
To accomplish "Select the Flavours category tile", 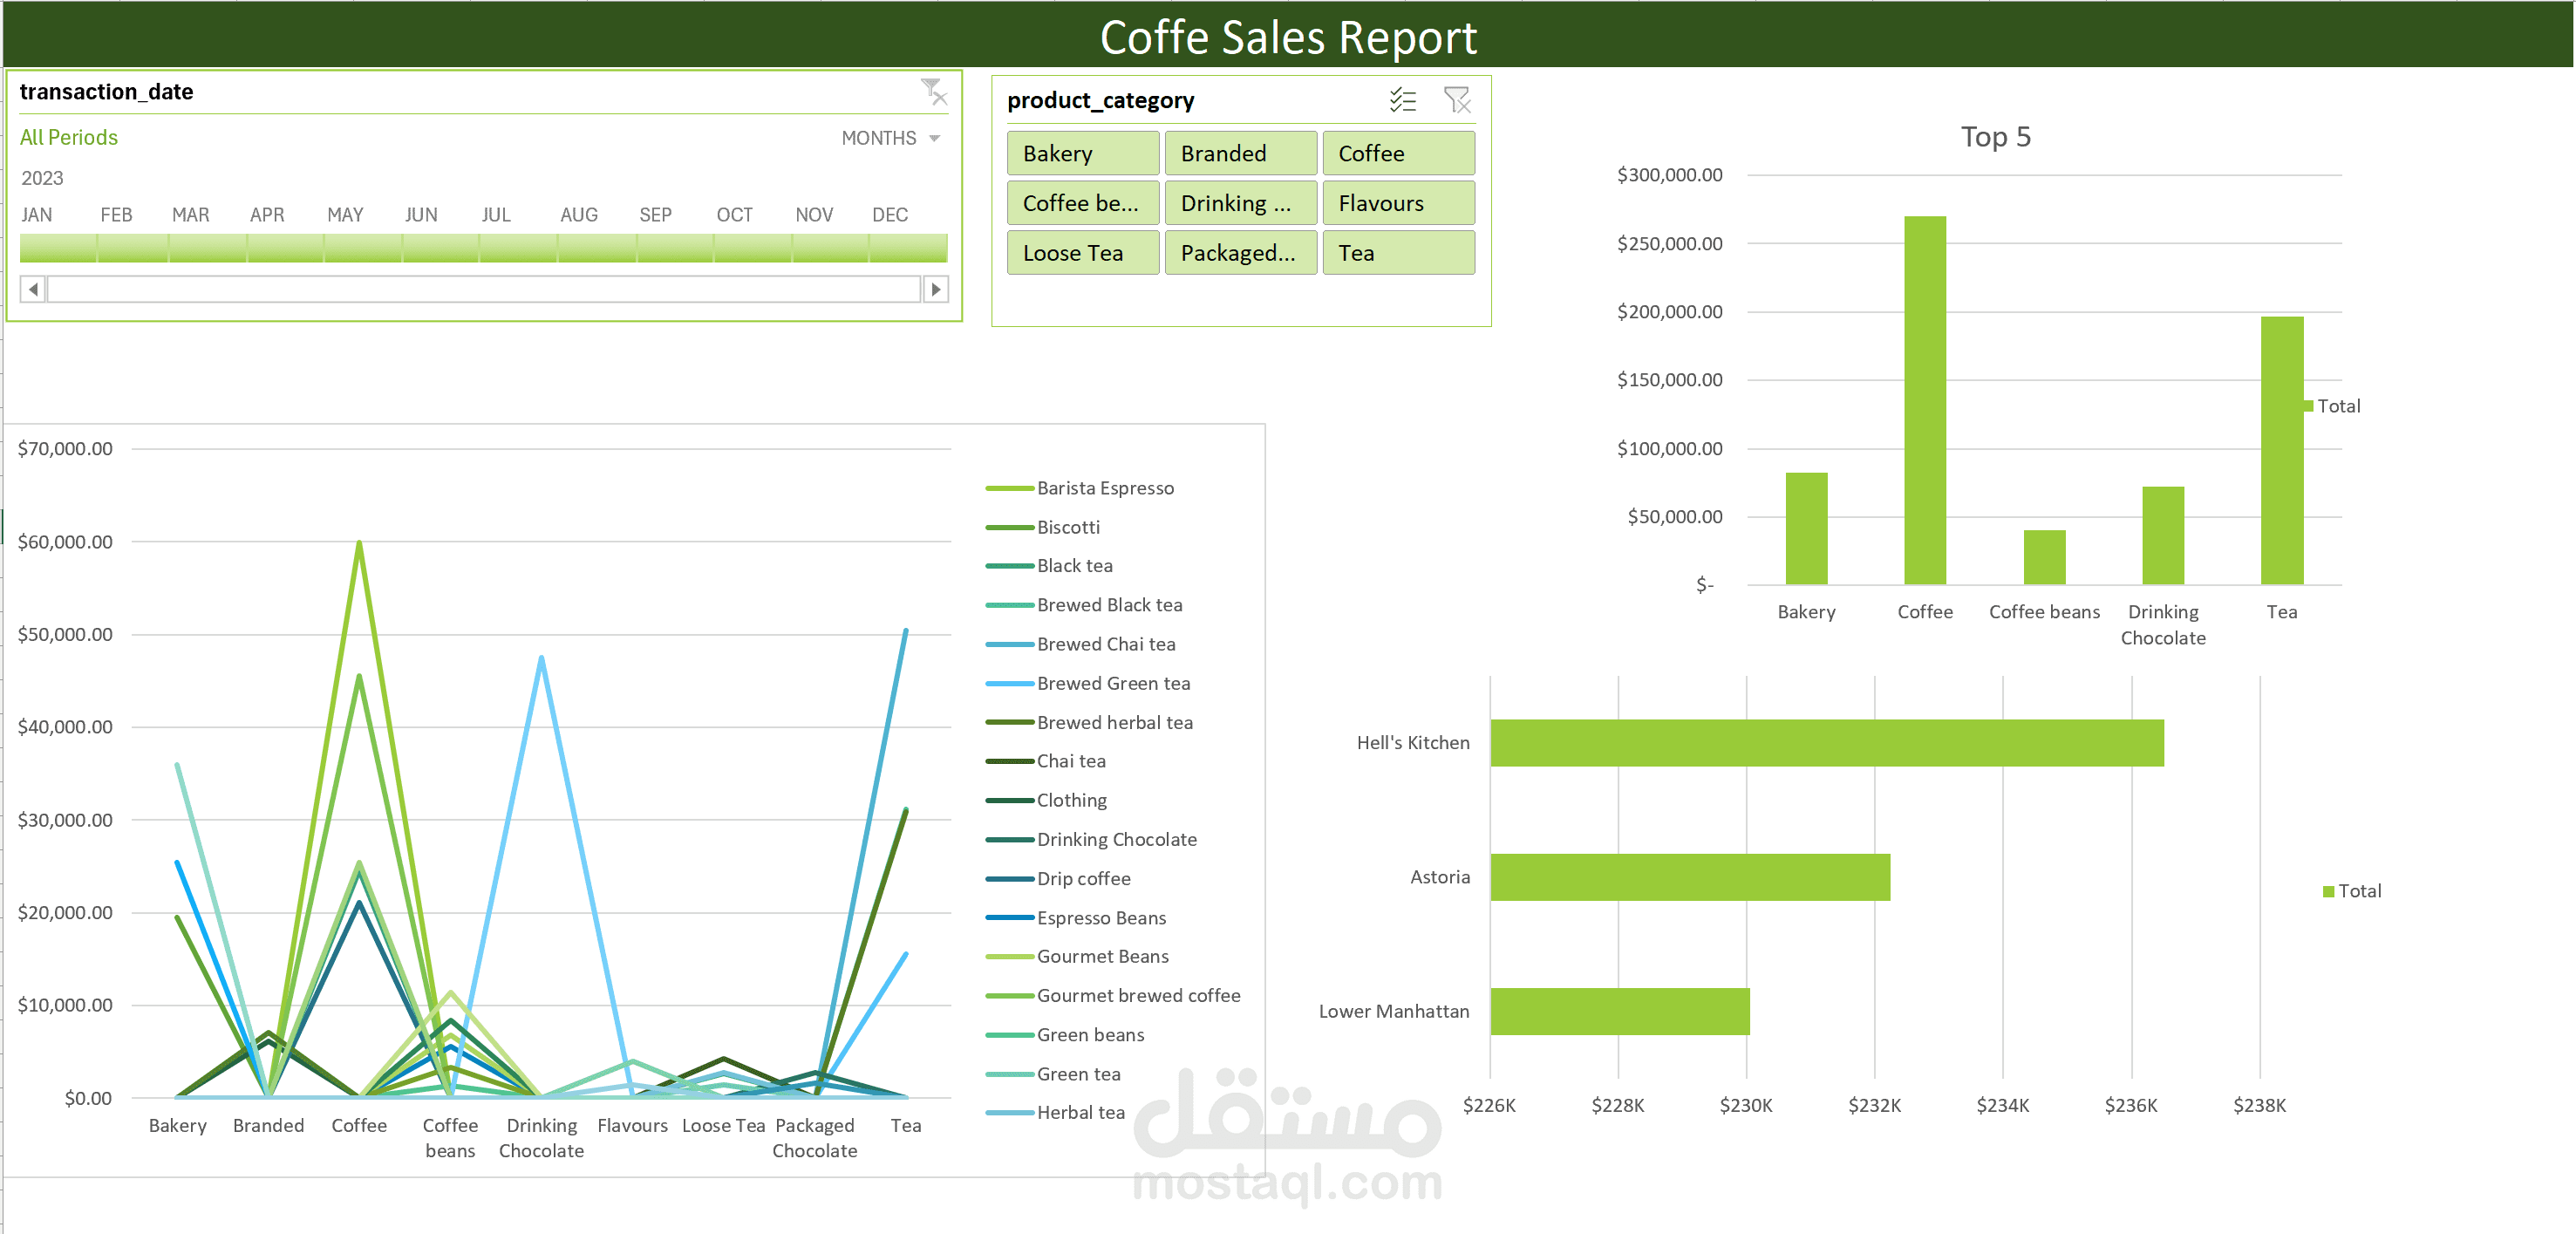I will 1397,202.
